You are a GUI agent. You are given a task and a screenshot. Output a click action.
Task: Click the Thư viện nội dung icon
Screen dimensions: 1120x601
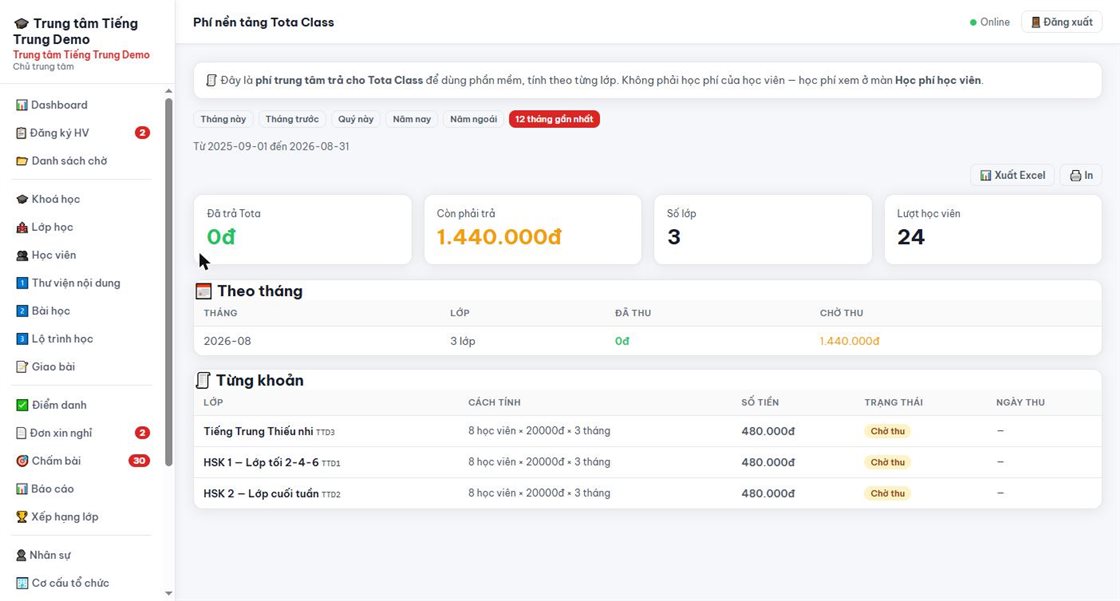pyautogui.click(x=22, y=283)
